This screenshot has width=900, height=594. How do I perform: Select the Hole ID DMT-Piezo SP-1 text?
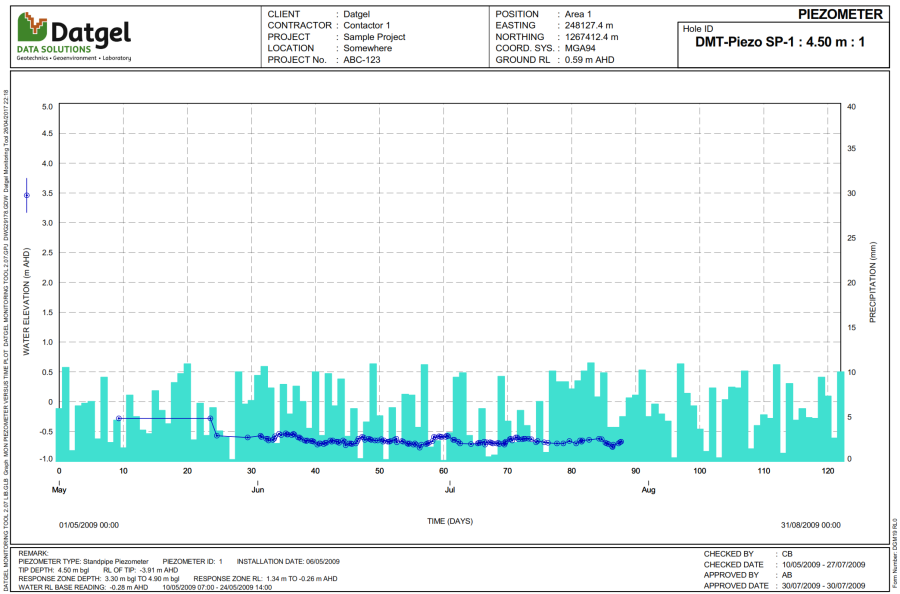[x=779, y=43]
